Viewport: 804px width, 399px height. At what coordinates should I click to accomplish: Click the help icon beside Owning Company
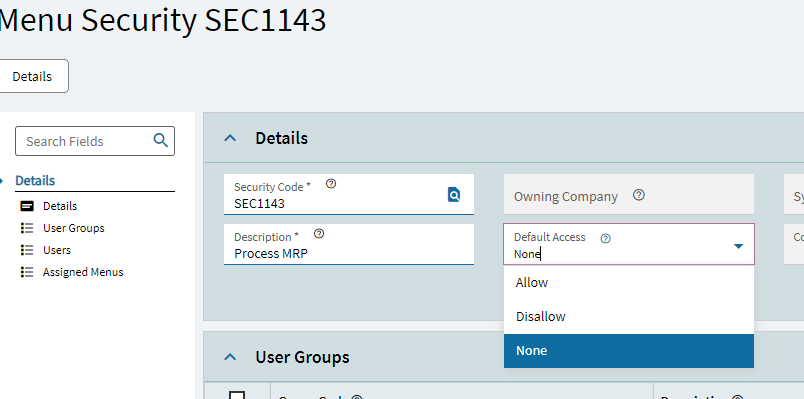pos(638,195)
